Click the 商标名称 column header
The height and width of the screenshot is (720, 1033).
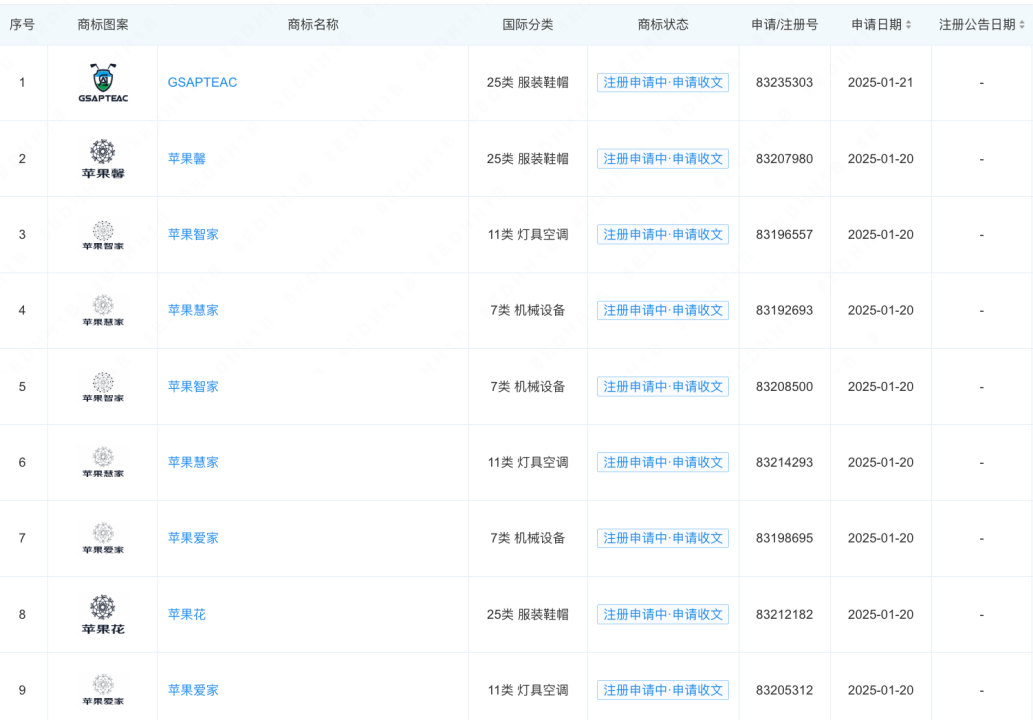[312, 25]
